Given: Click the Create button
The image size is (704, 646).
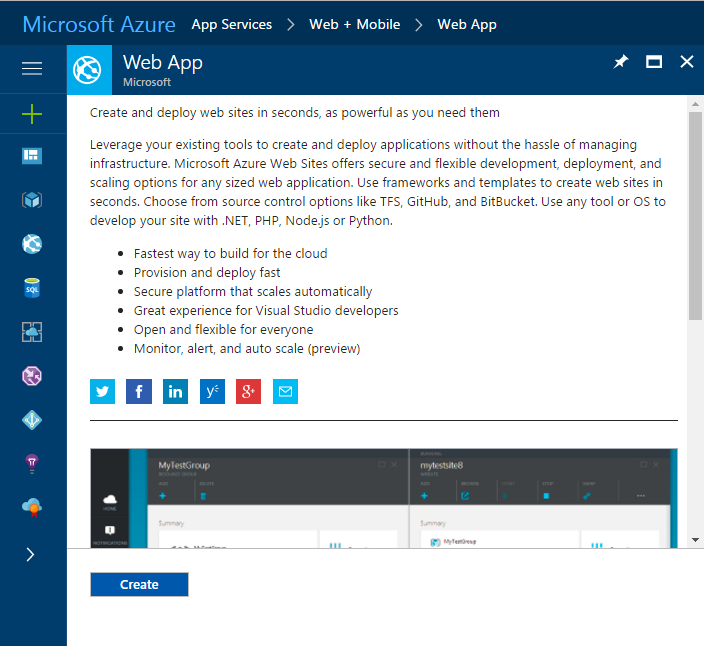Looking at the screenshot, I should click(x=139, y=584).
